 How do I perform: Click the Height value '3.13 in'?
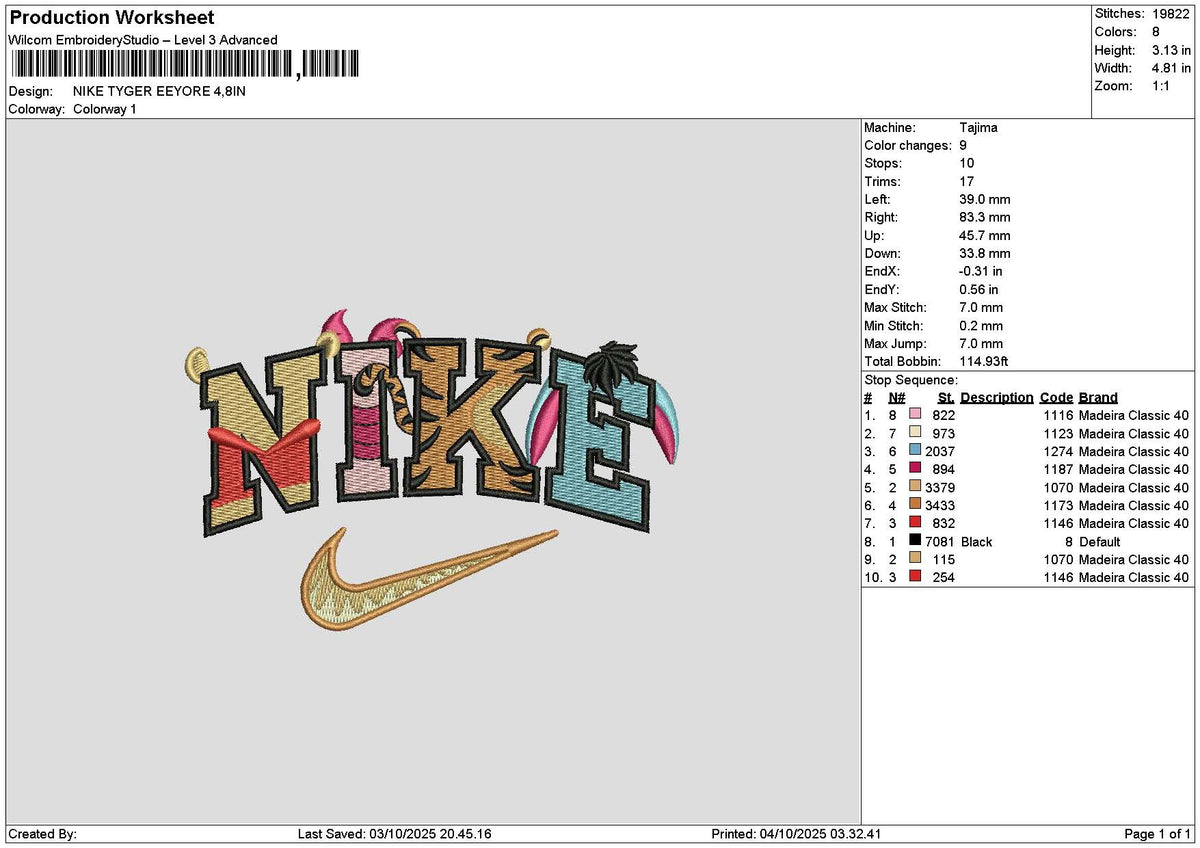[x=1171, y=50]
